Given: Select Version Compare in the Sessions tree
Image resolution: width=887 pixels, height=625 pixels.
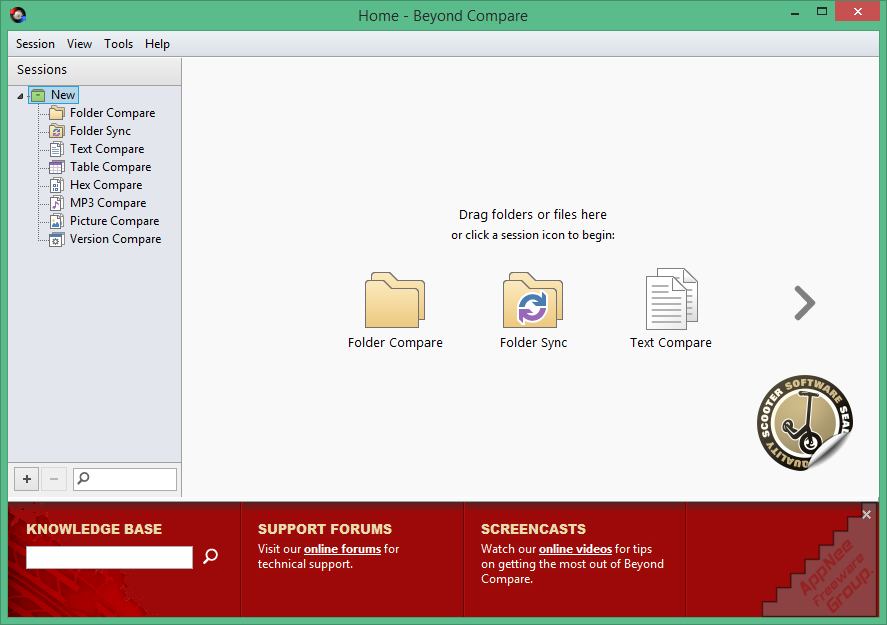Looking at the screenshot, I should click(115, 239).
